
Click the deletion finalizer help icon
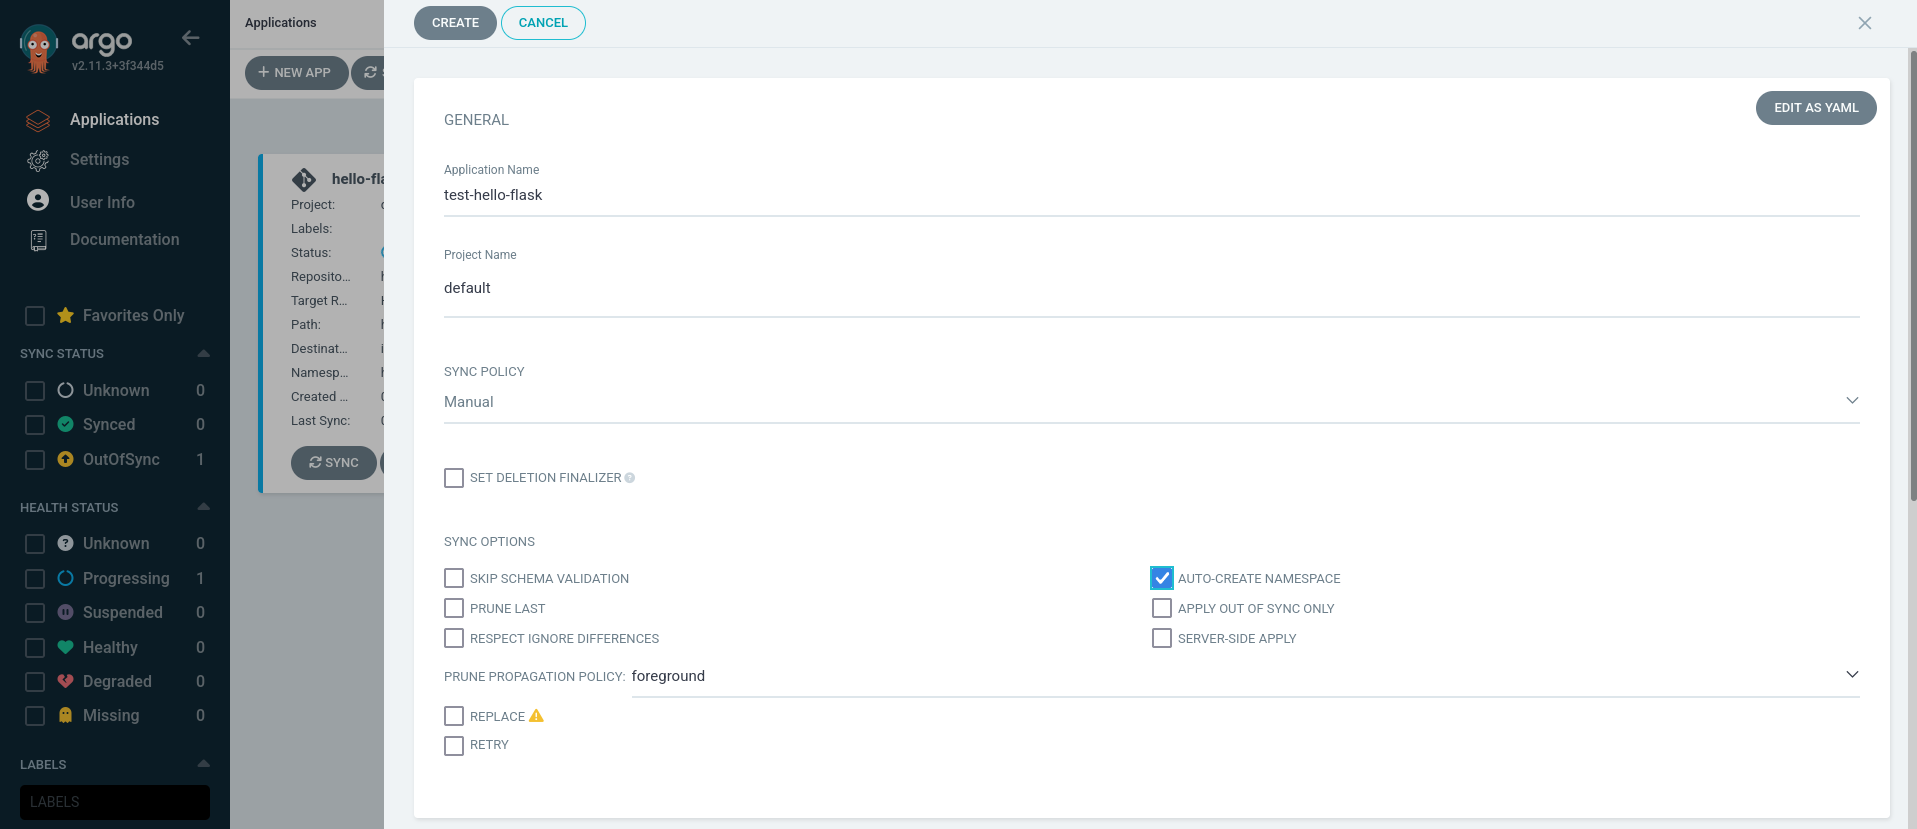click(630, 478)
